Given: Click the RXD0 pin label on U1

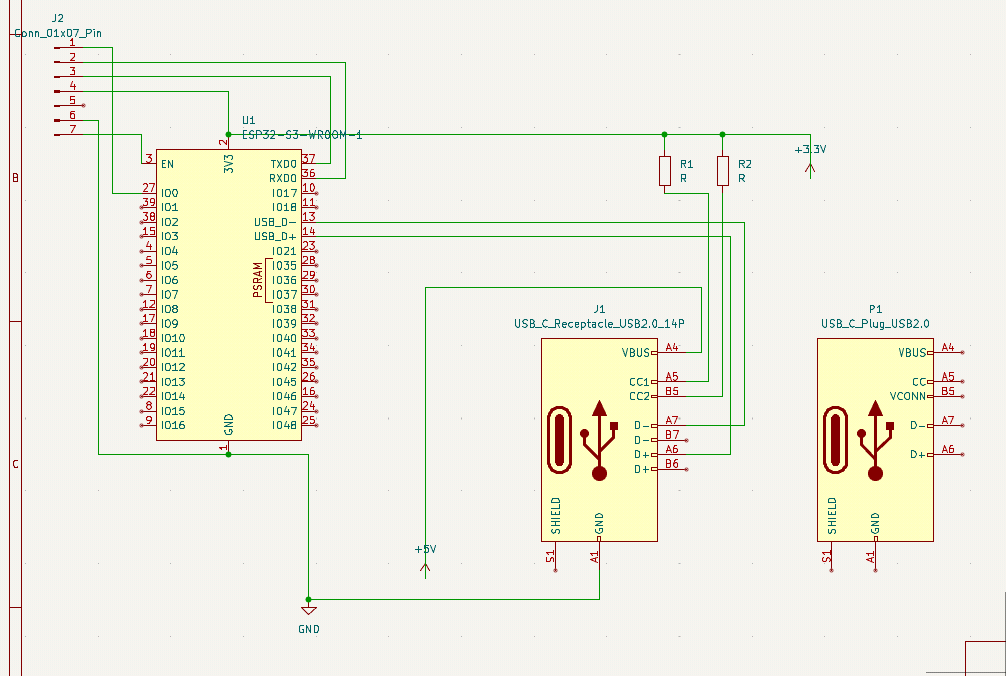Looking at the screenshot, I should 283,178.
